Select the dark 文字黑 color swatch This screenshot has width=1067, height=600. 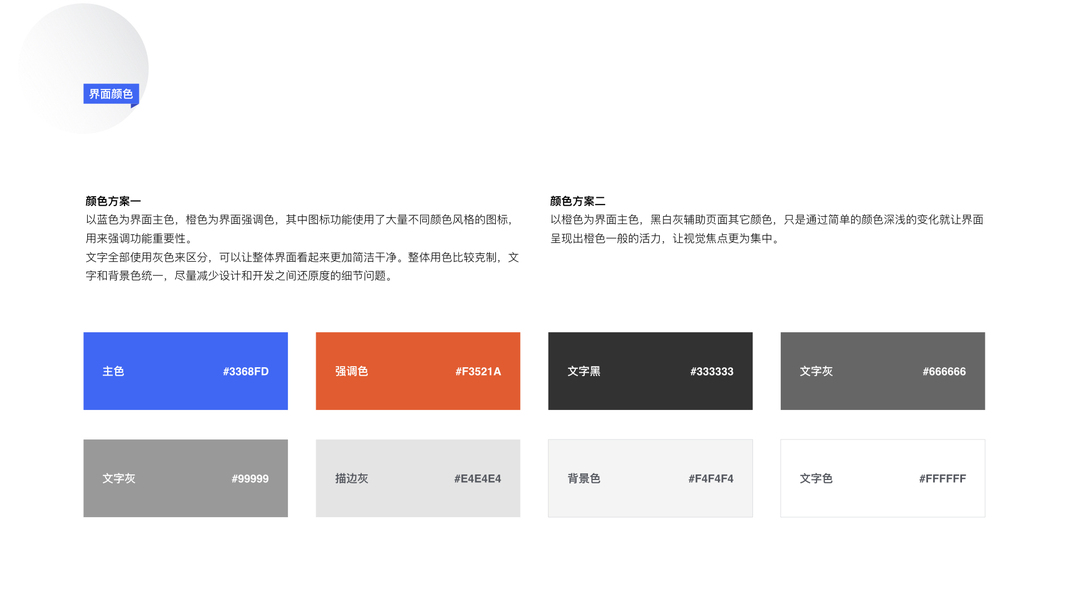point(651,371)
